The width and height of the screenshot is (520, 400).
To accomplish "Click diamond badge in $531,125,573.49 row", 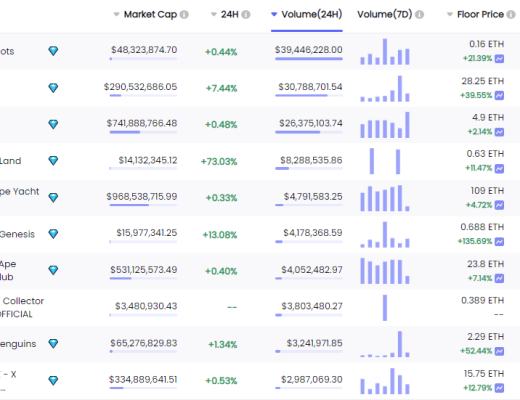I will (x=53, y=270).
